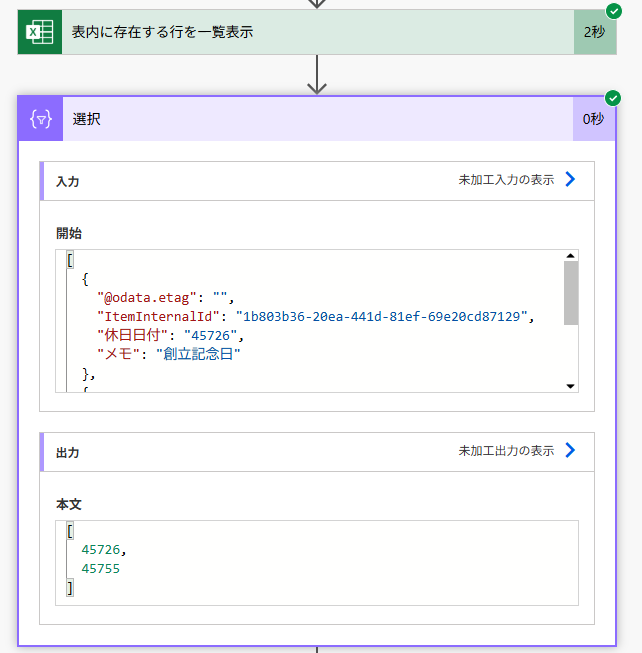Click the chevron next to 未加工出力の表示
This screenshot has height=653, width=642.
570,450
